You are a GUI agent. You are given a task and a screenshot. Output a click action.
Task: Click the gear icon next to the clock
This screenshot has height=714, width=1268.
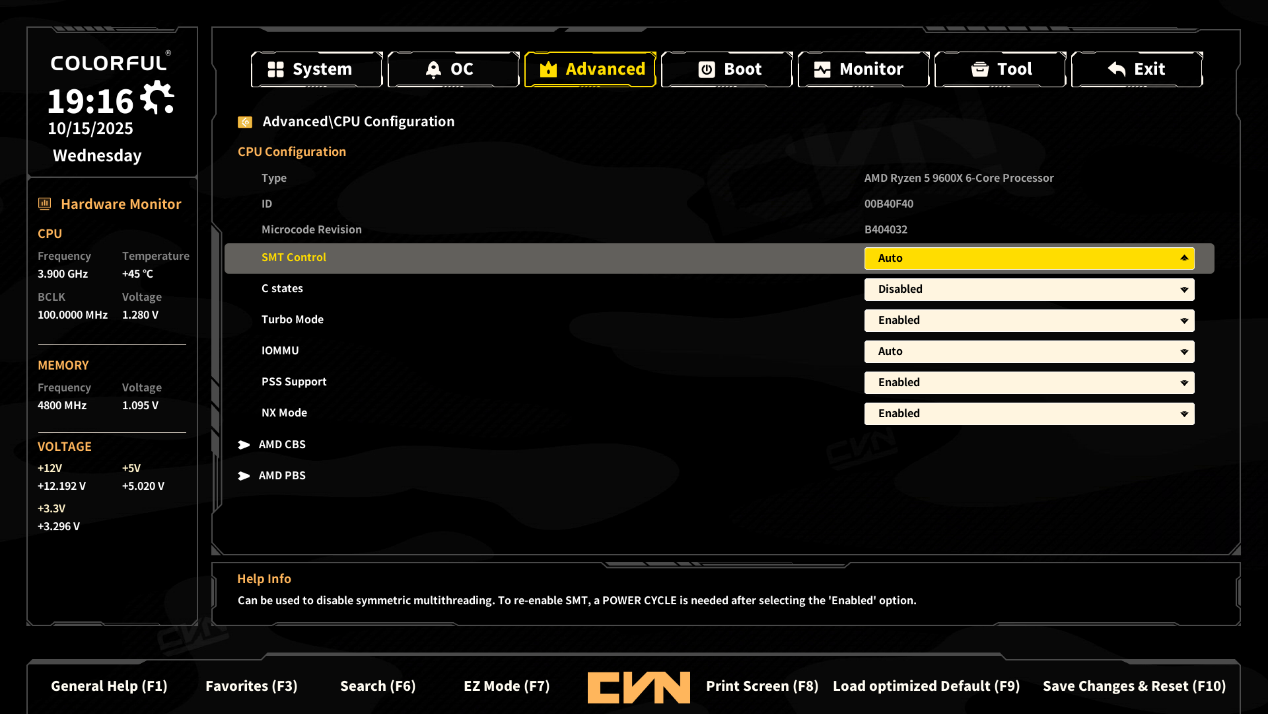point(157,97)
